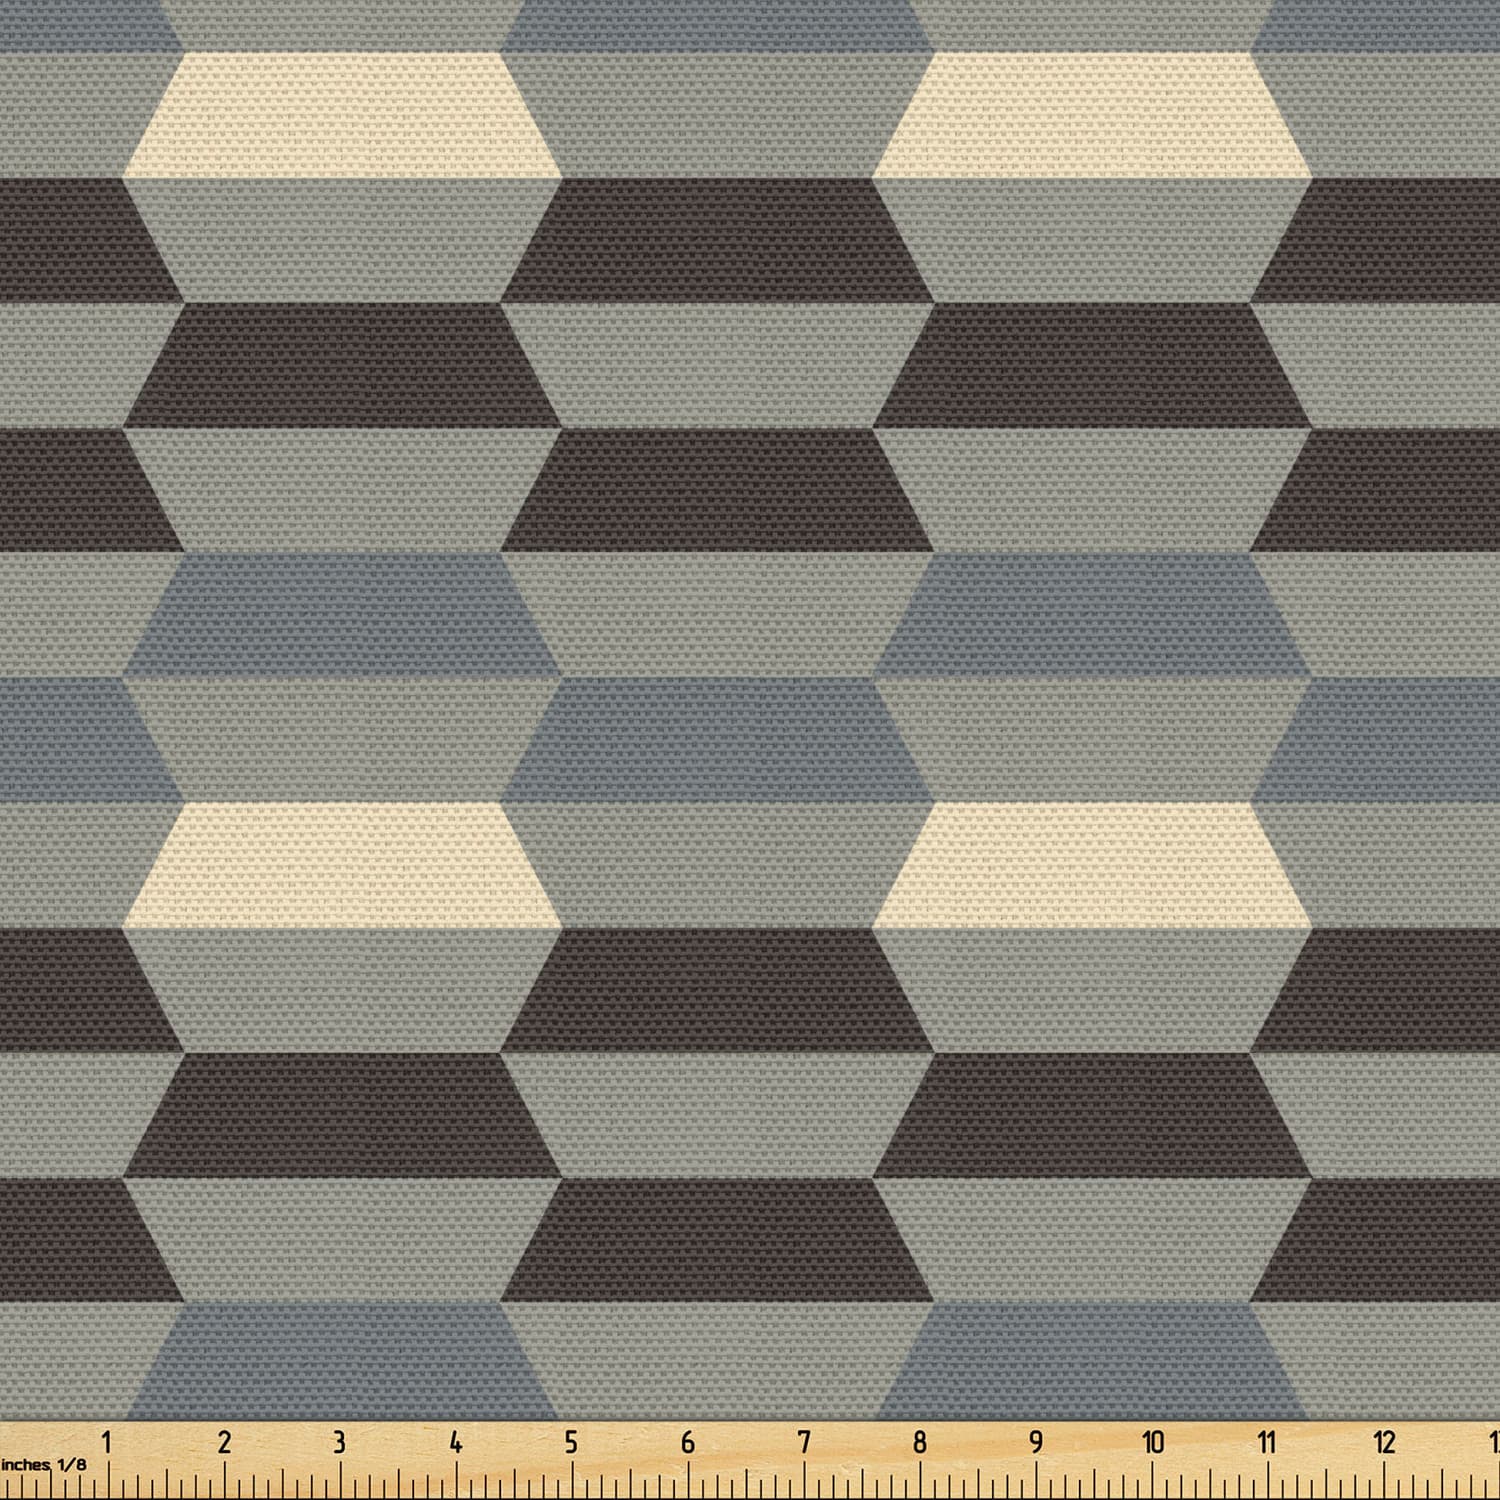The height and width of the screenshot is (1500, 1500).
Task: Click the ruler number 12
Action: point(1384,1441)
